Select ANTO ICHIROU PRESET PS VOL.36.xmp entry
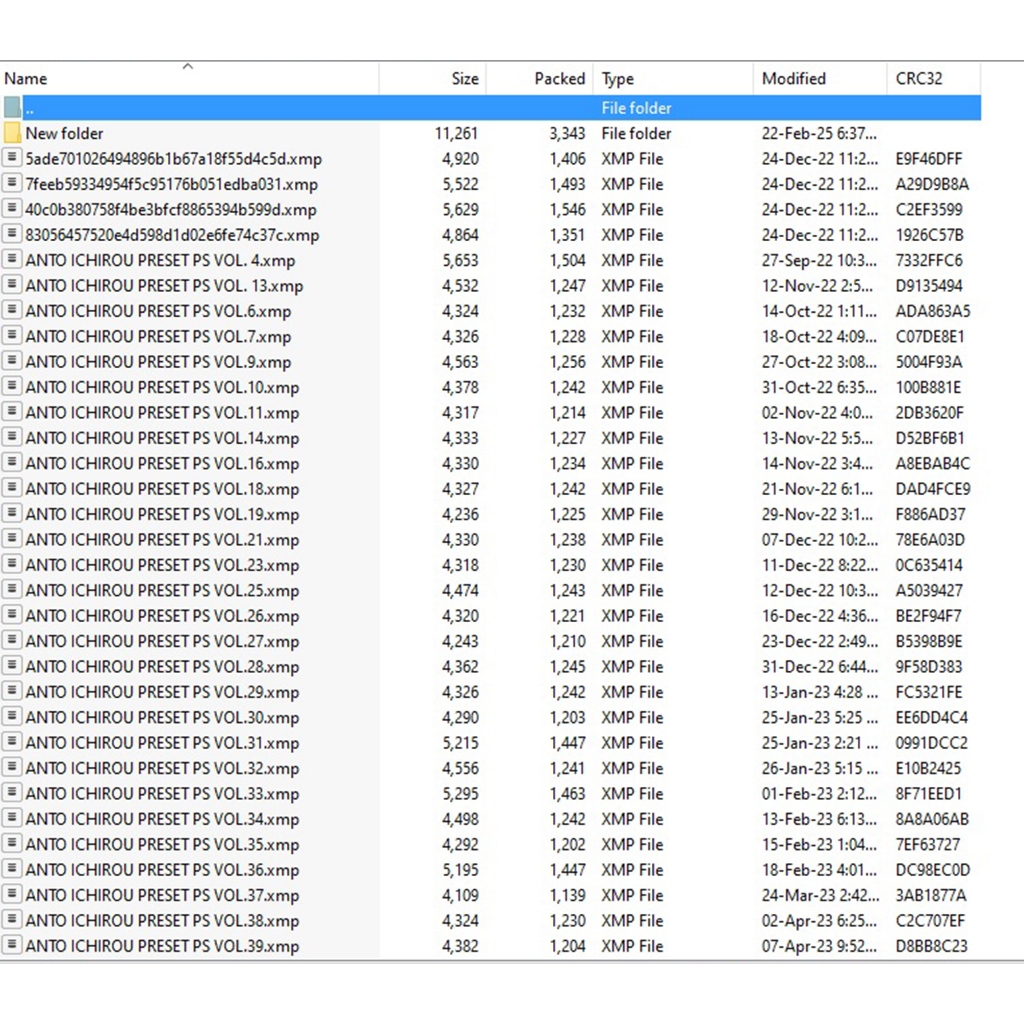This screenshot has width=1024, height=1024. point(162,870)
